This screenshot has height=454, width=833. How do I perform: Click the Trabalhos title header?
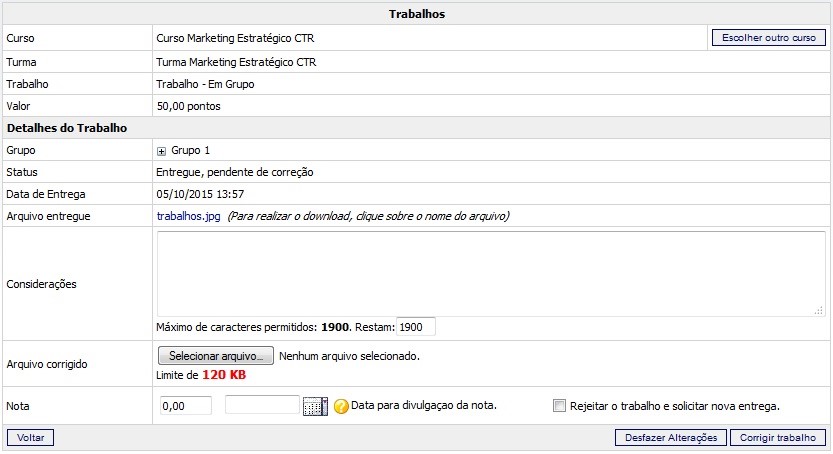(x=416, y=14)
